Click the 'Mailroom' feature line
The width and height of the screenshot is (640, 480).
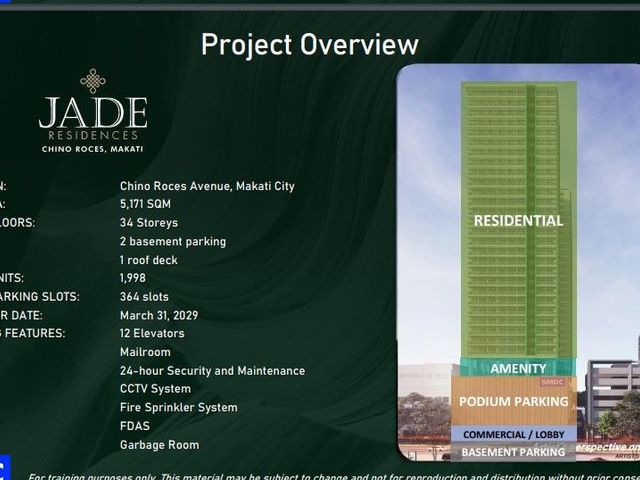[x=145, y=352]
